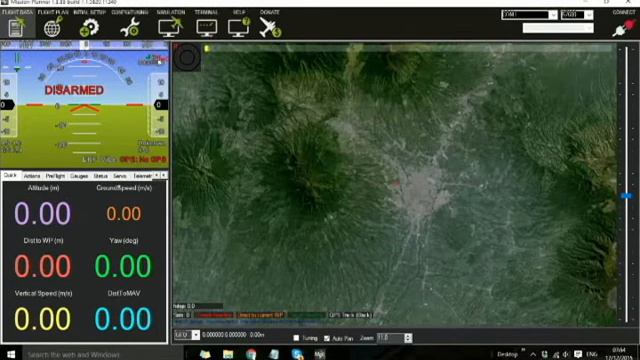This screenshot has width=640, height=360.
Task: Click the direct to current WP legend
Action: [x=261, y=315]
